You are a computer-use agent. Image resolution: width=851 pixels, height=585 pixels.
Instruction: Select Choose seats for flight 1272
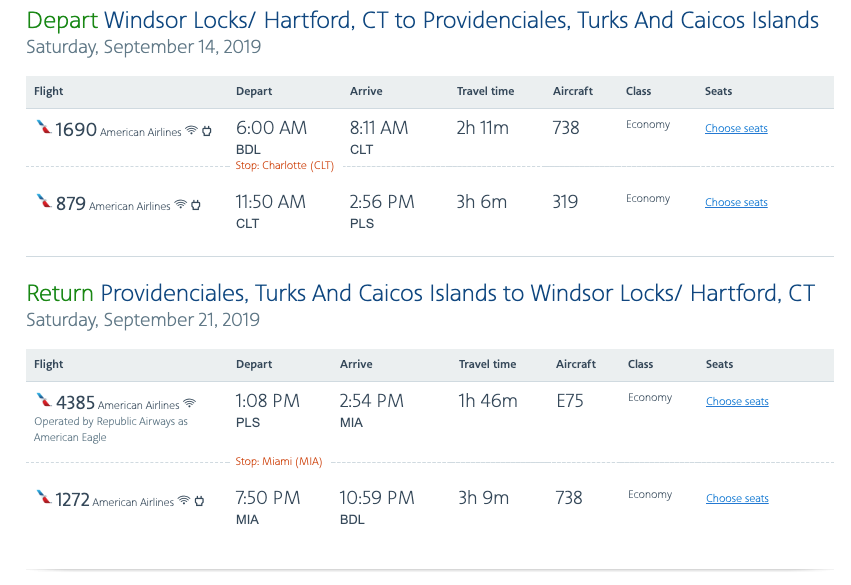tap(737, 498)
